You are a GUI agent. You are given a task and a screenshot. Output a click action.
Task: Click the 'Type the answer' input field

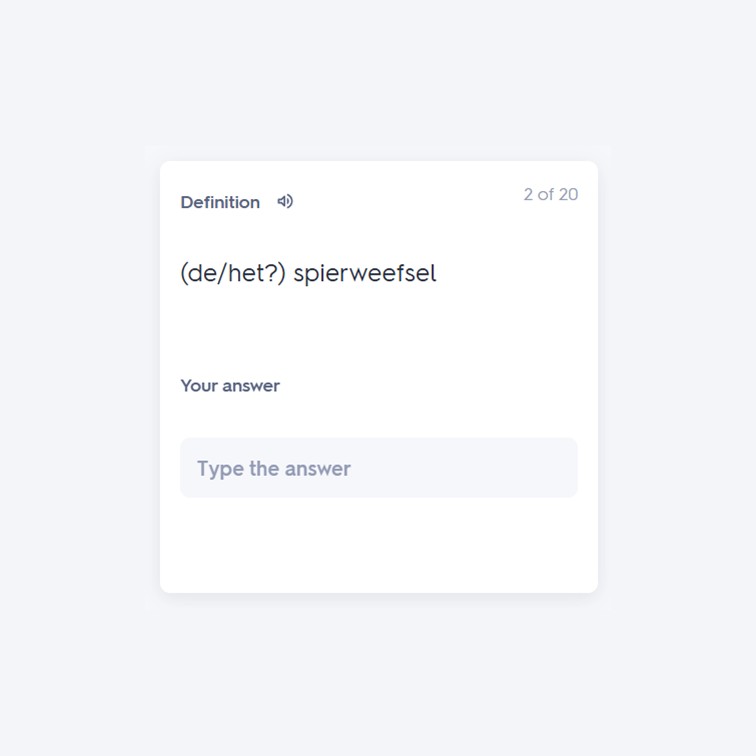(x=378, y=468)
